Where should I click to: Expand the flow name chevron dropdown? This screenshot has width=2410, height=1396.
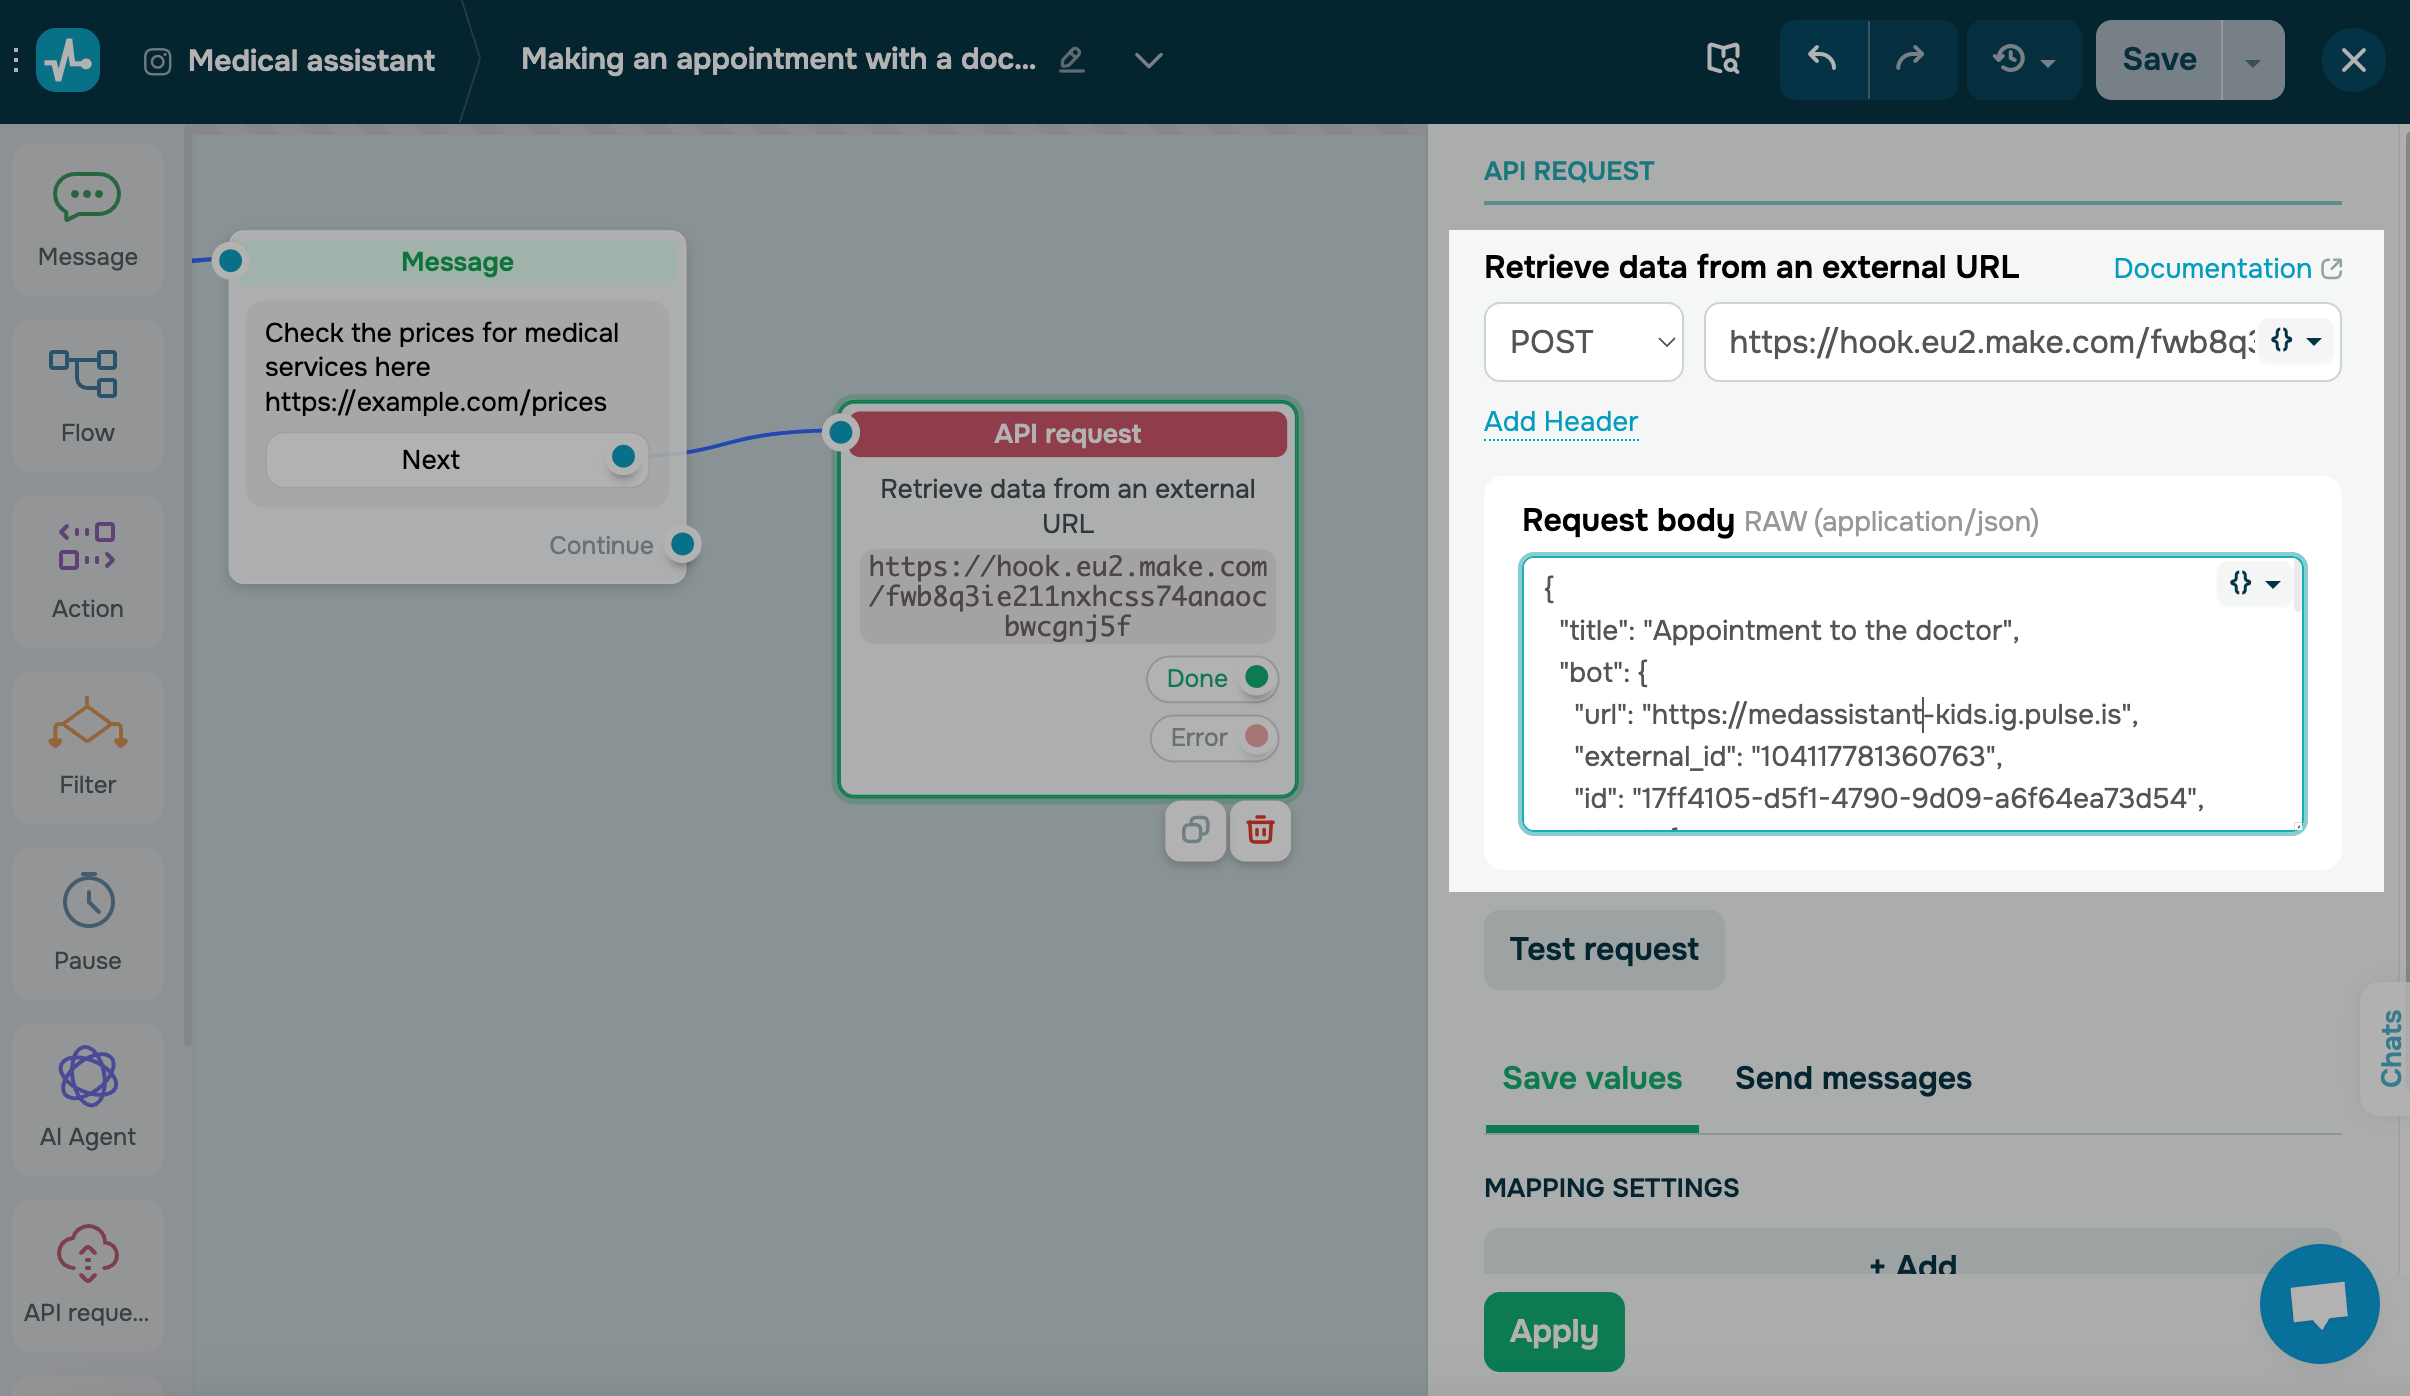point(1148,60)
